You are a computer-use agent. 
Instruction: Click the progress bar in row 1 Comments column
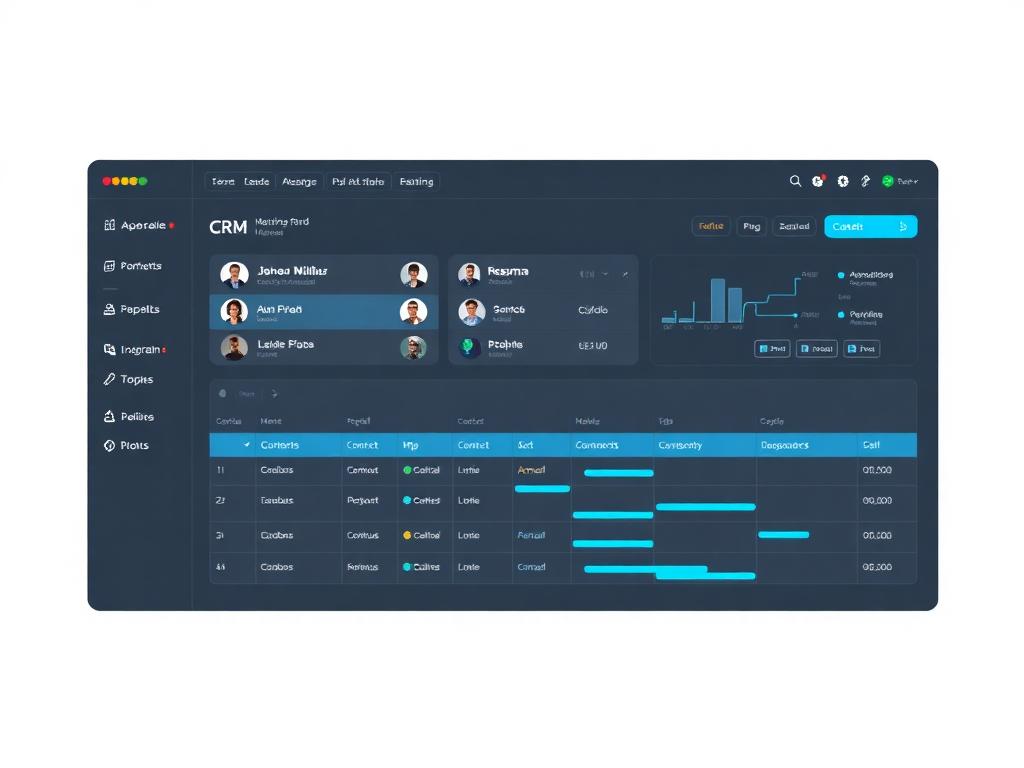click(618, 473)
